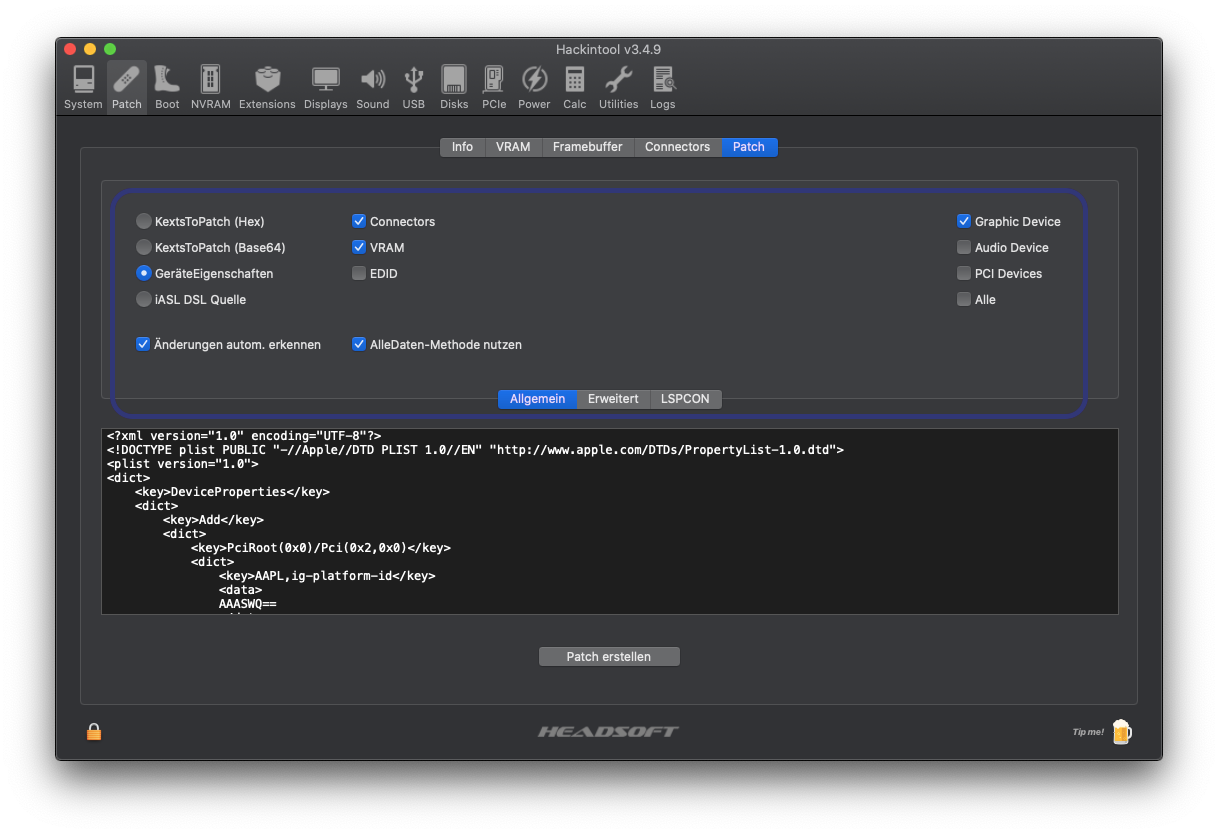The image size is (1218, 834).
Task: Click the DOCTYPE plist declaration line
Action: tap(475, 450)
